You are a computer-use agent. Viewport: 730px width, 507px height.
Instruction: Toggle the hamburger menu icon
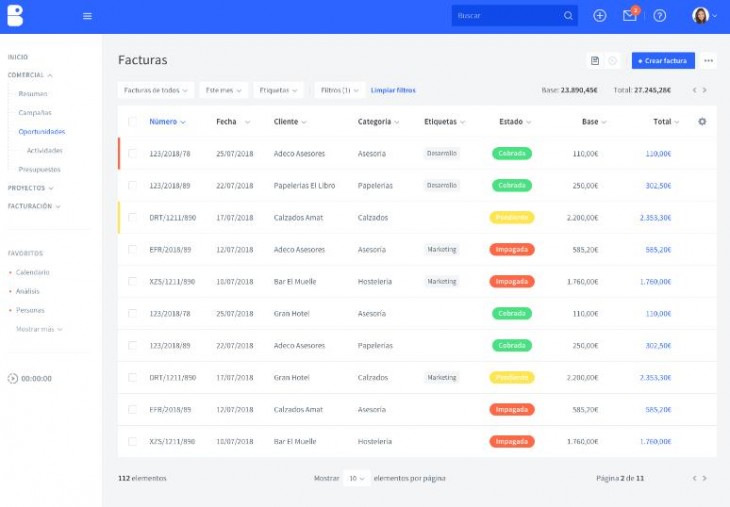coord(87,16)
